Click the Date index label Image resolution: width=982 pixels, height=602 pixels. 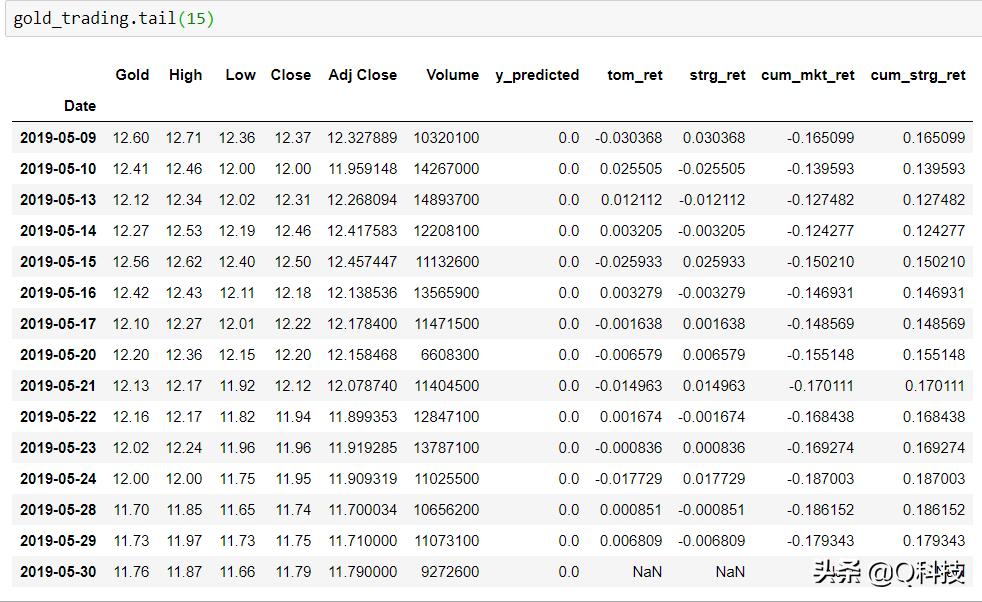(x=80, y=106)
